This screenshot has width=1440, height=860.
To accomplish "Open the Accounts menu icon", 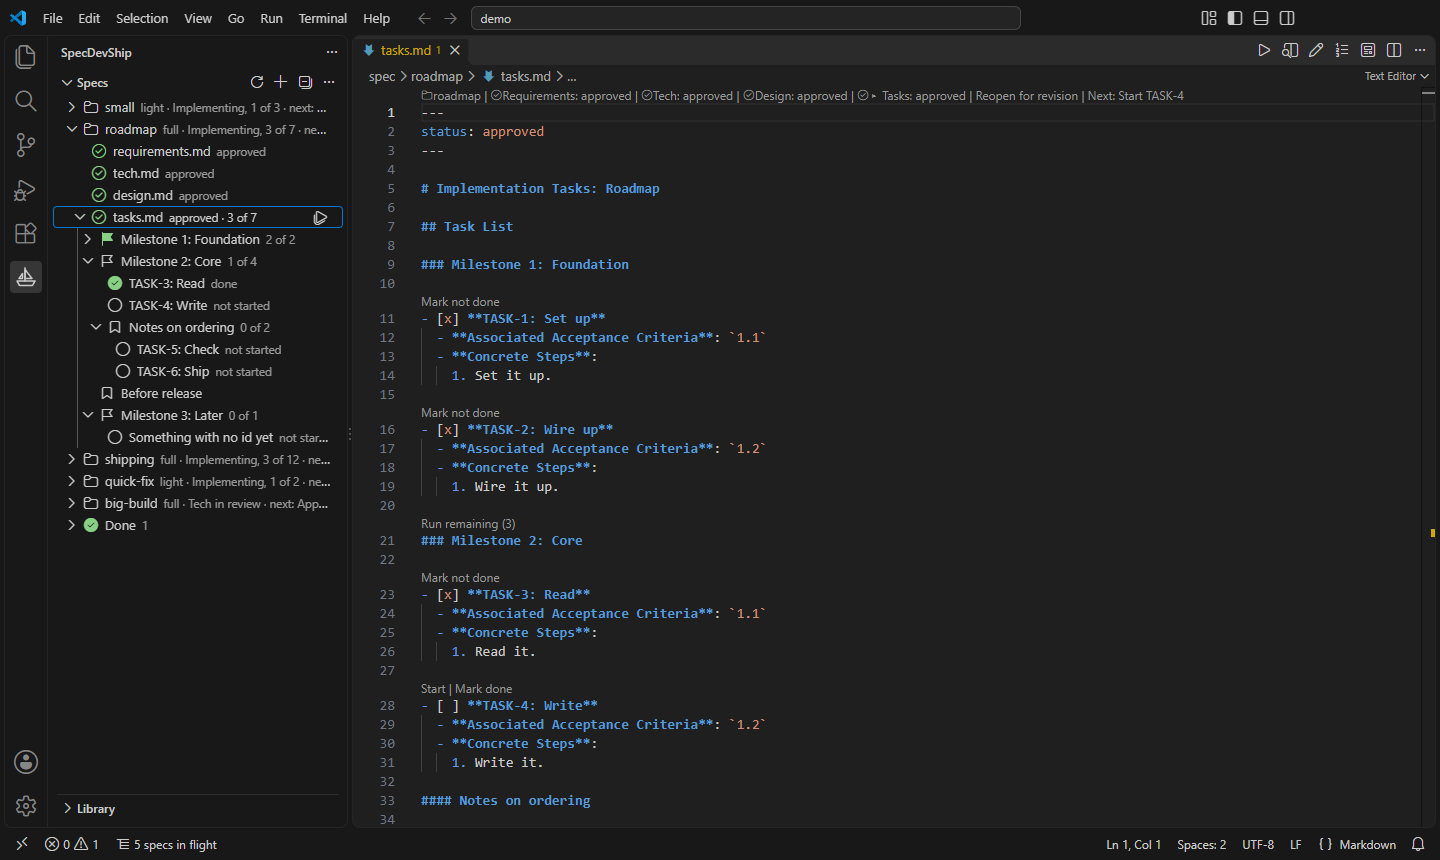I will pos(26,762).
